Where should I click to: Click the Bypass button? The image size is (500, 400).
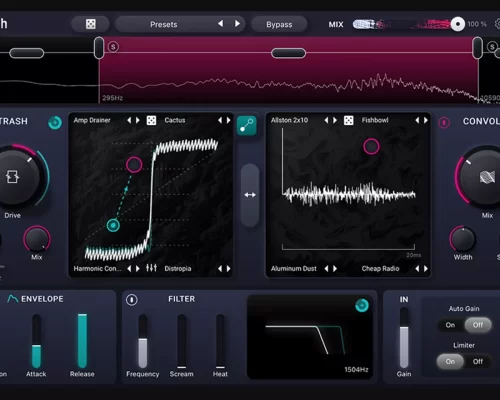[x=279, y=24]
